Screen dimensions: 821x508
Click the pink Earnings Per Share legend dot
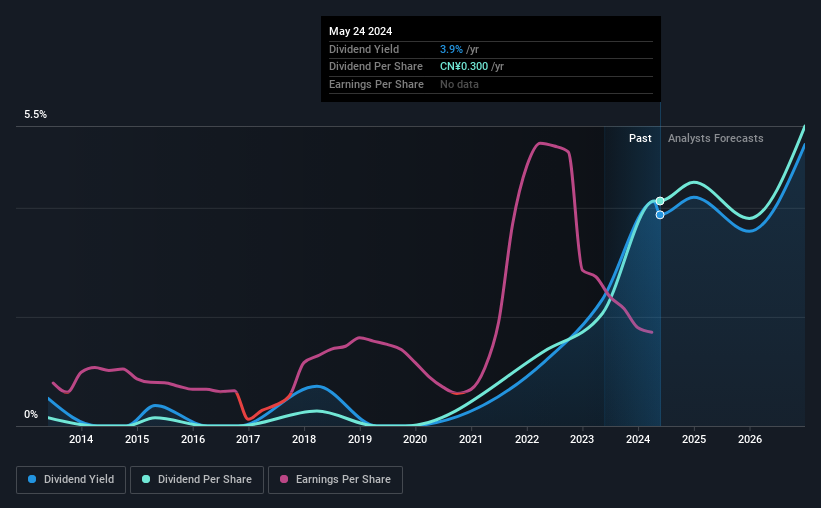[284, 479]
